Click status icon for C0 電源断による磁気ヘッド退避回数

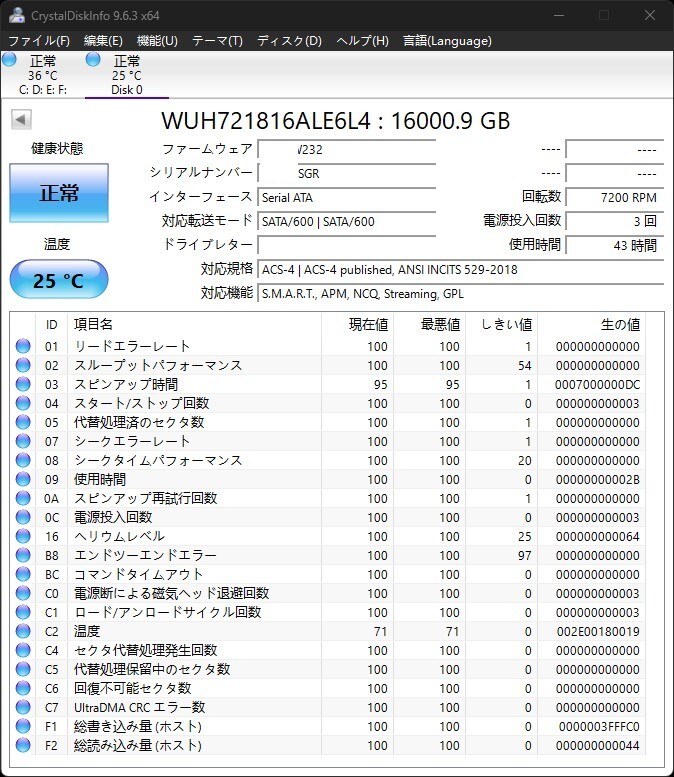[23, 593]
